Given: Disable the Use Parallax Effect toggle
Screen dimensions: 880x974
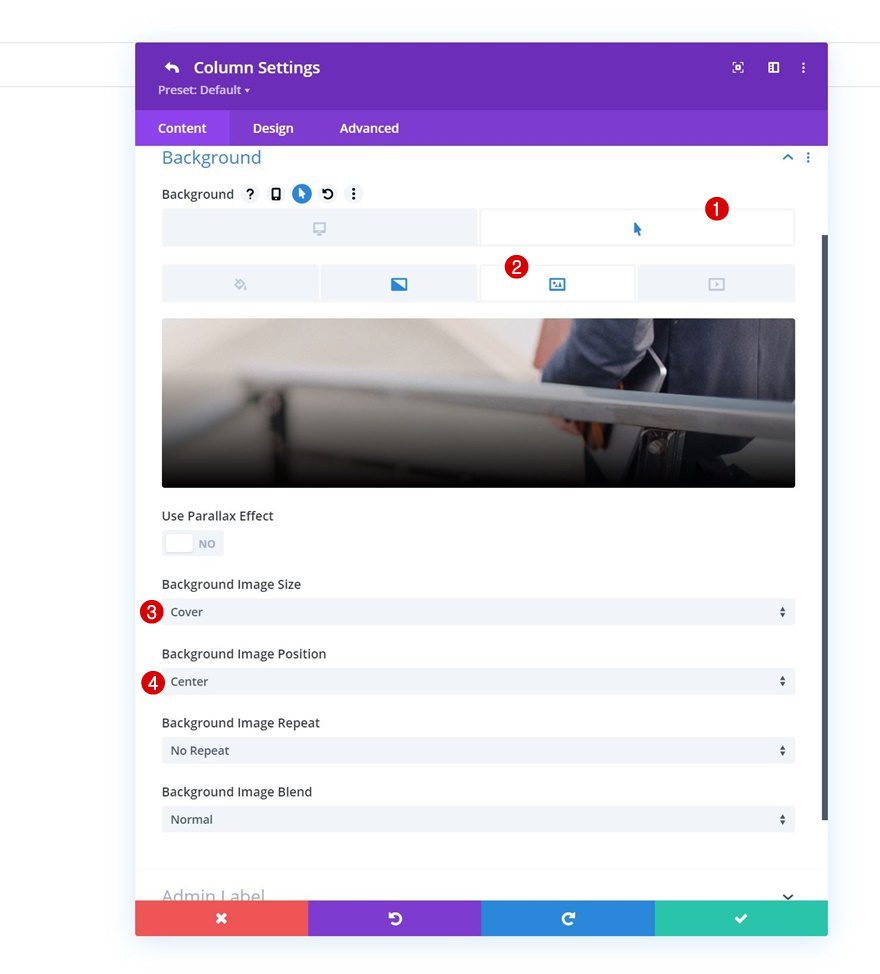Looking at the screenshot, I should tap(192, 543).
